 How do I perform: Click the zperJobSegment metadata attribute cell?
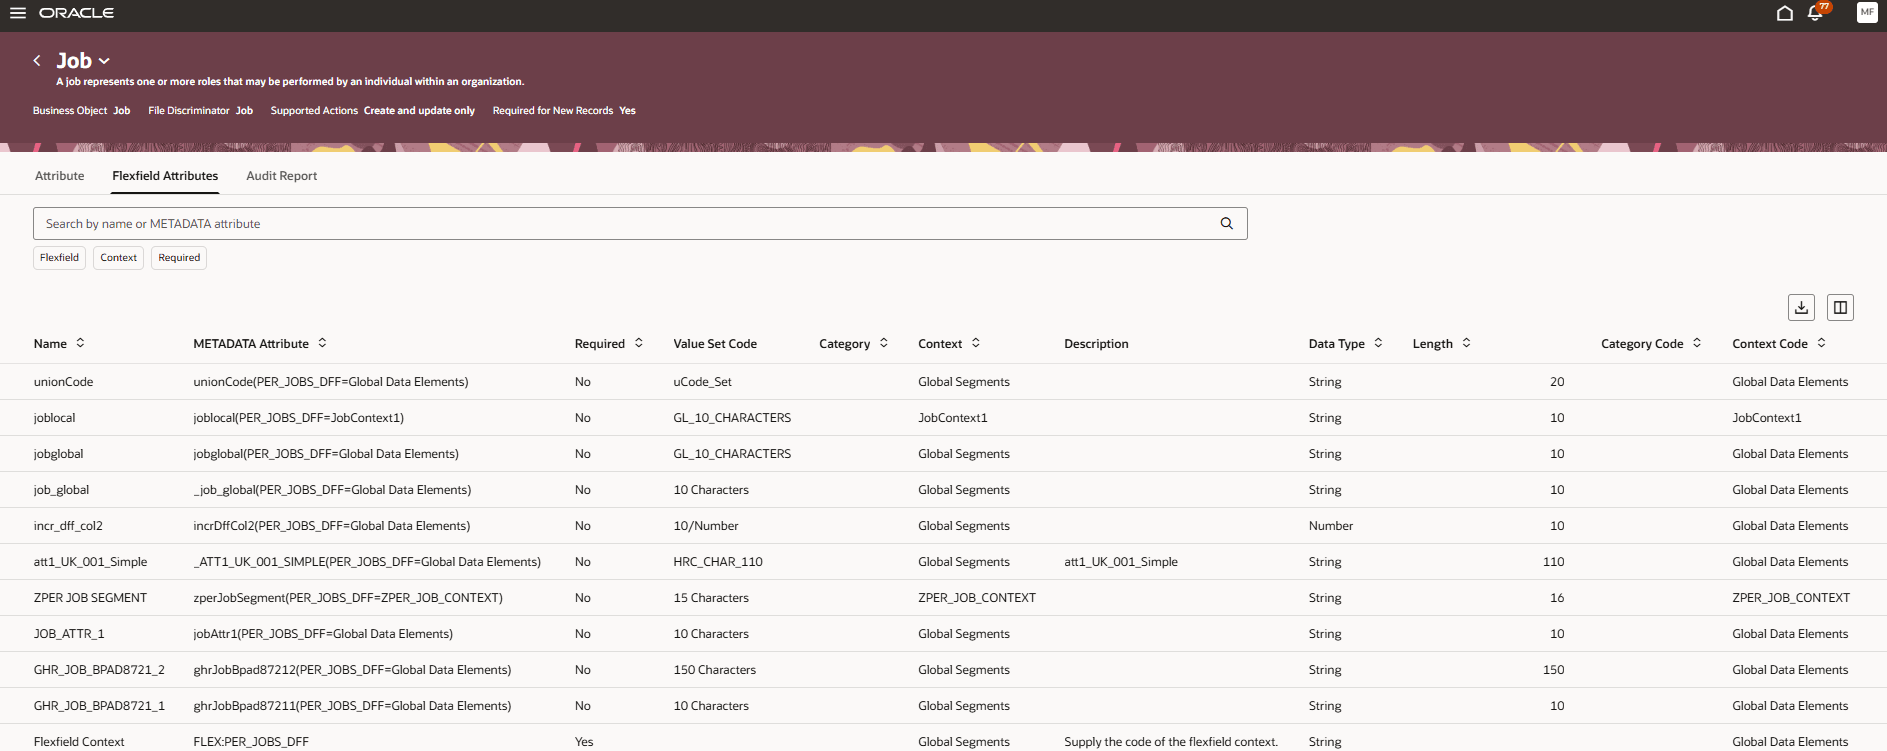coord(348,598)
